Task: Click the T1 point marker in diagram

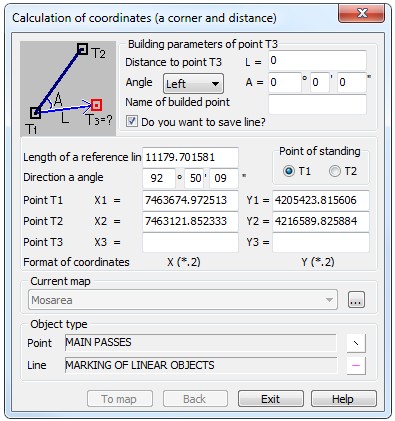Action: (x=35, y=113)
